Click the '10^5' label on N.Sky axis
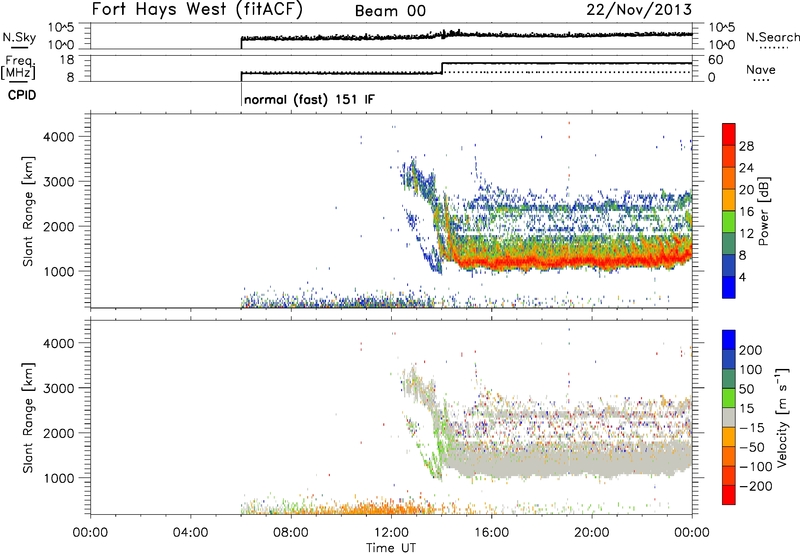 (61, 28)
